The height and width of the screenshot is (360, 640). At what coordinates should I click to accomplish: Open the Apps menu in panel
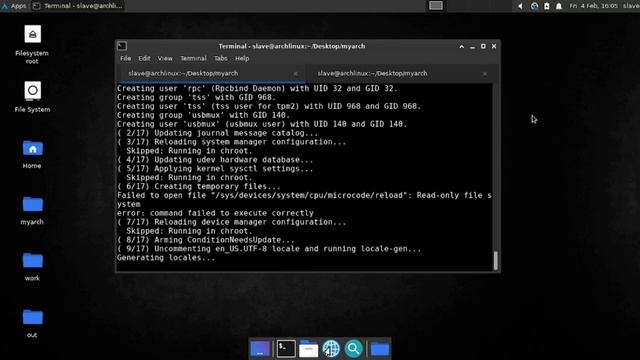click(14, 6)
